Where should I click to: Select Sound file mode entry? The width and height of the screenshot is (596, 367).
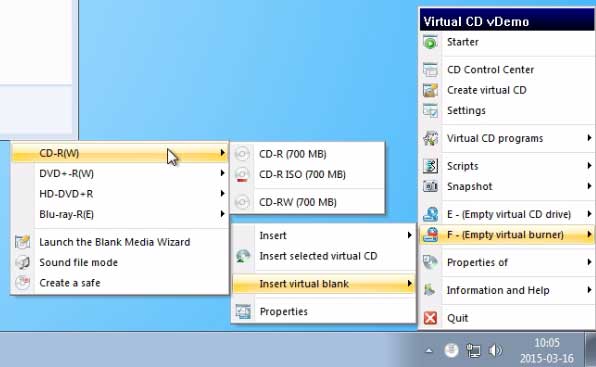point(120,263)
